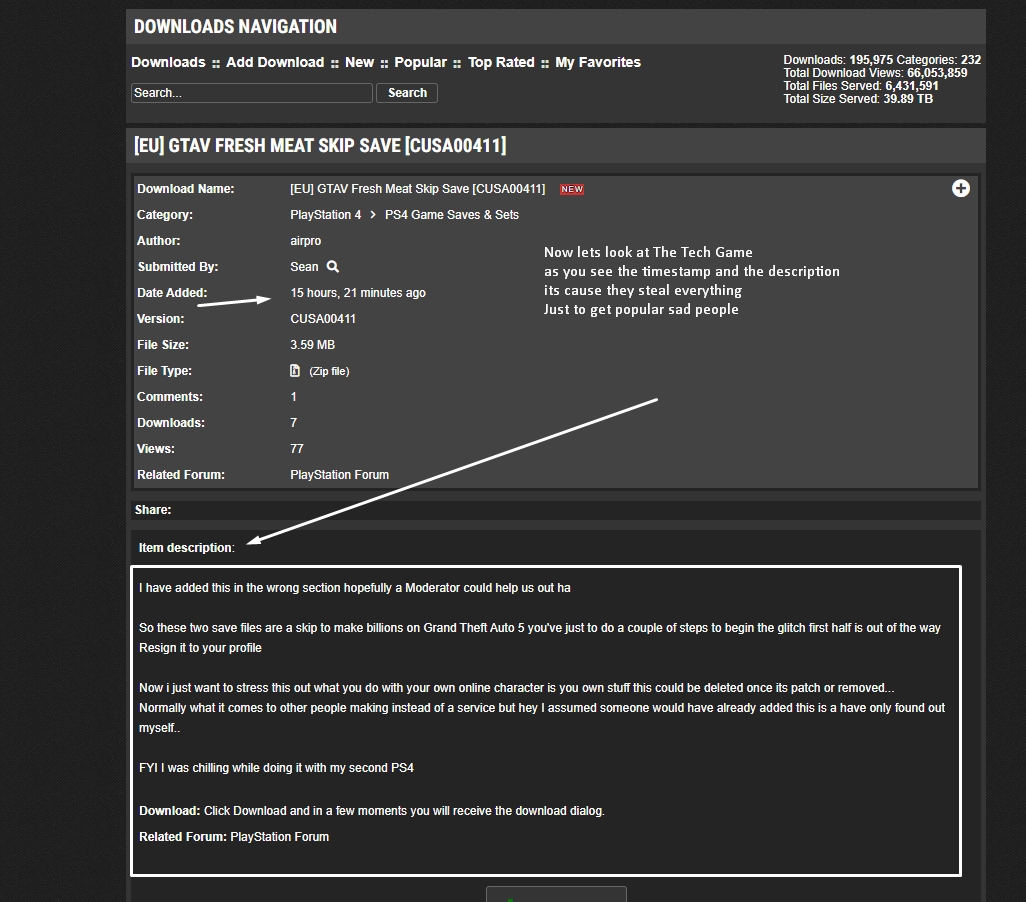This screenshot has width=1026, height=902.
Task: Click the plus icon at the top right
Action: (960, 188)
